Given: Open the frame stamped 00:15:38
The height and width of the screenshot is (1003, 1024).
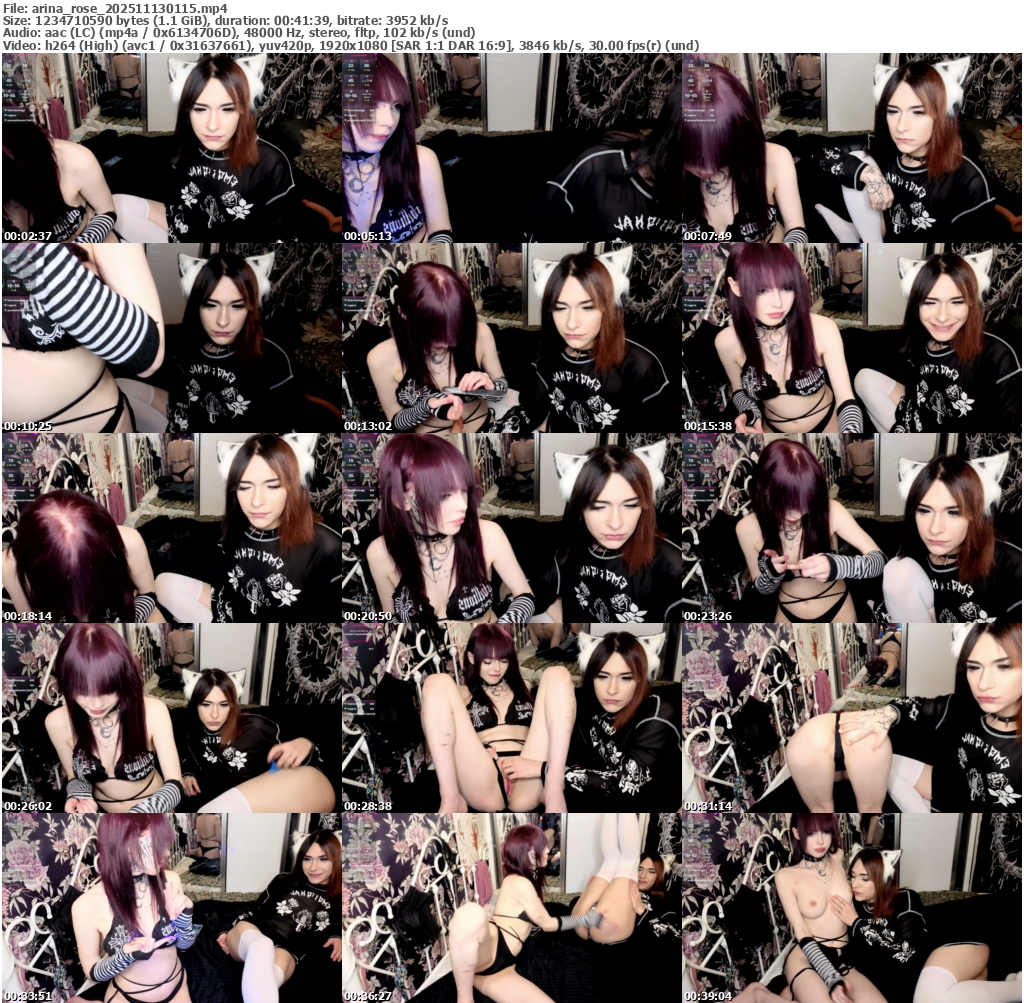Looking at the screenshot, I should [x=852, y=338].
